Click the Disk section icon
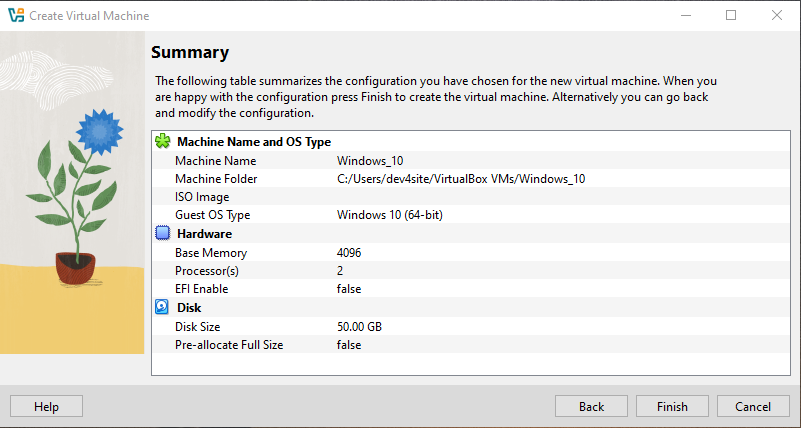 pyautogui.click(x=163, y=308)
